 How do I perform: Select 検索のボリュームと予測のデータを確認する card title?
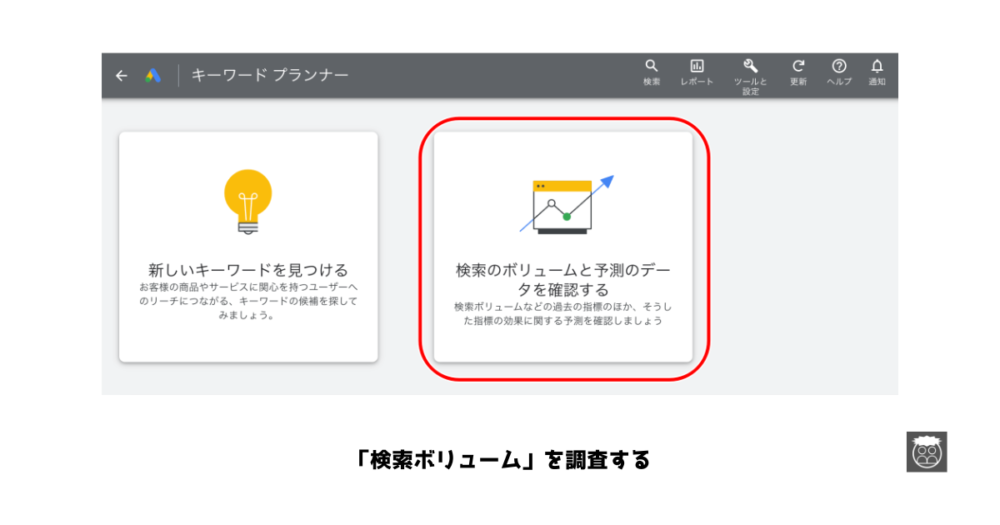pyautogui.click(x=563, y=280)
